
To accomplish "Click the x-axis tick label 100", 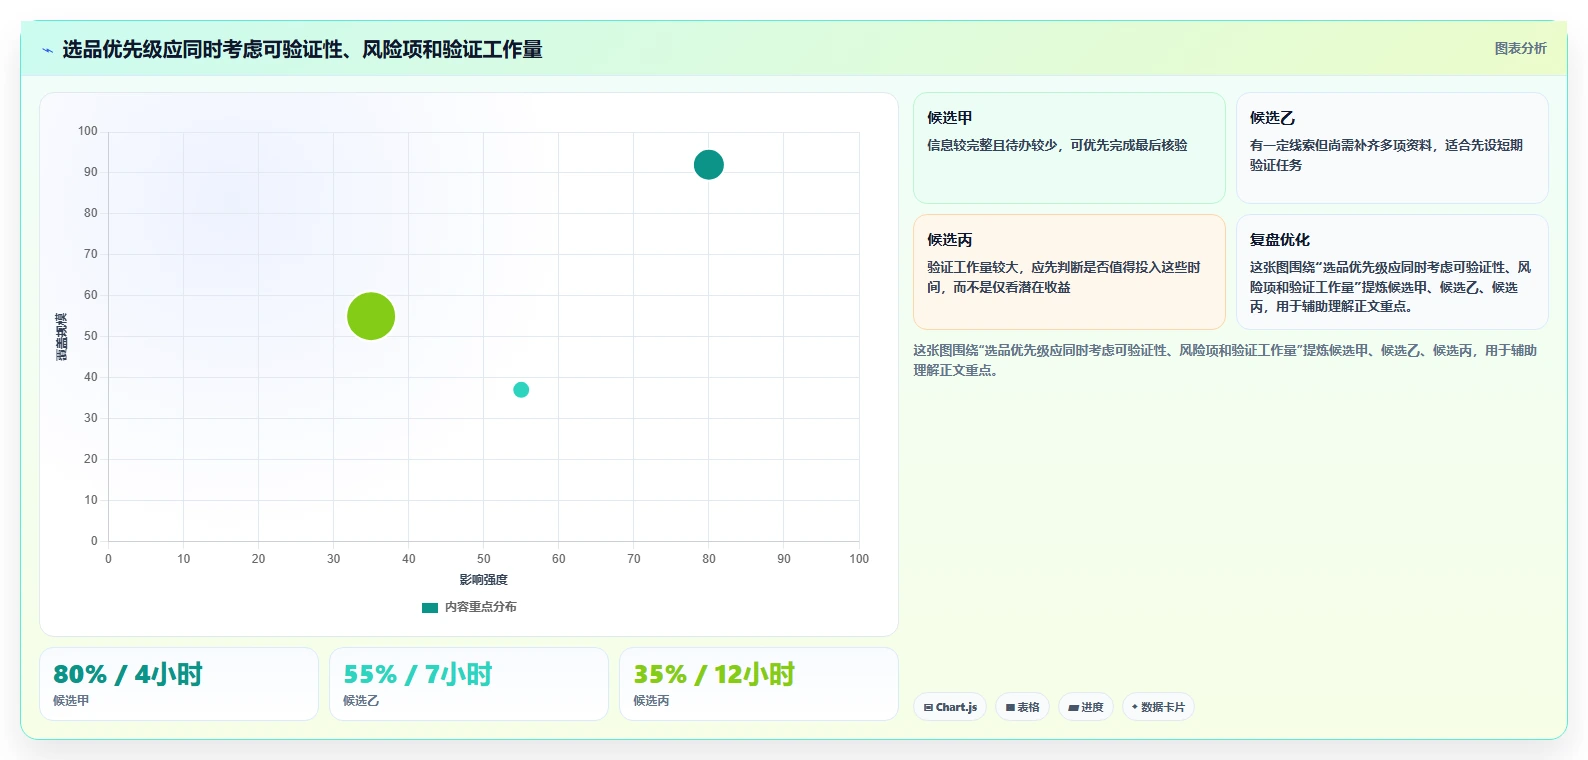I will 859,559.
